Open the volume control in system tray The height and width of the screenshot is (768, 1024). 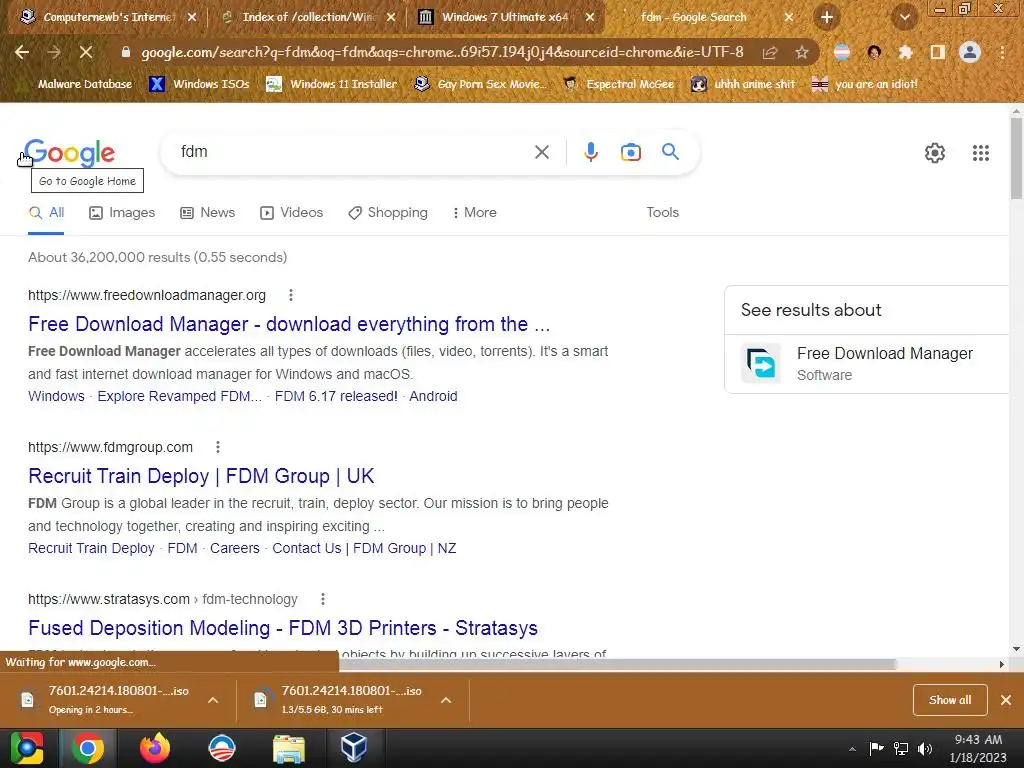click(925, 749)
